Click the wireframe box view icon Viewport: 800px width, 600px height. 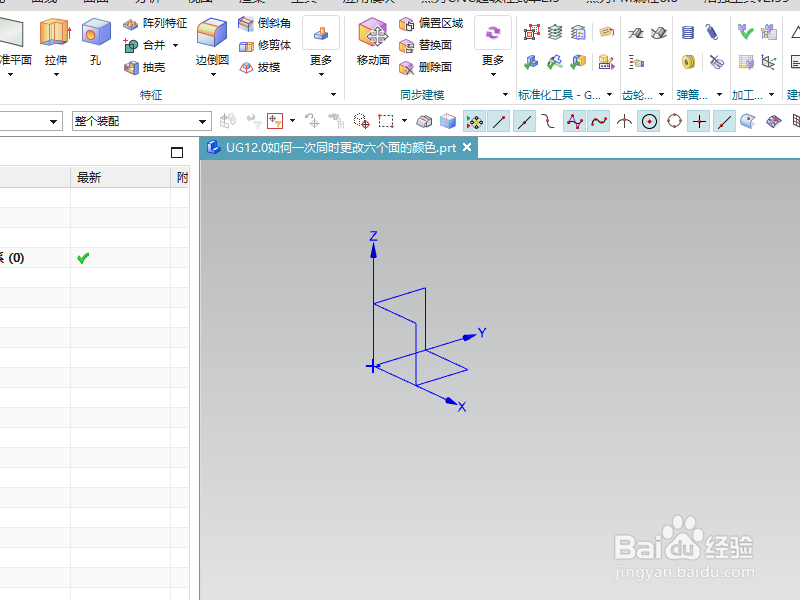pos(424,121)
